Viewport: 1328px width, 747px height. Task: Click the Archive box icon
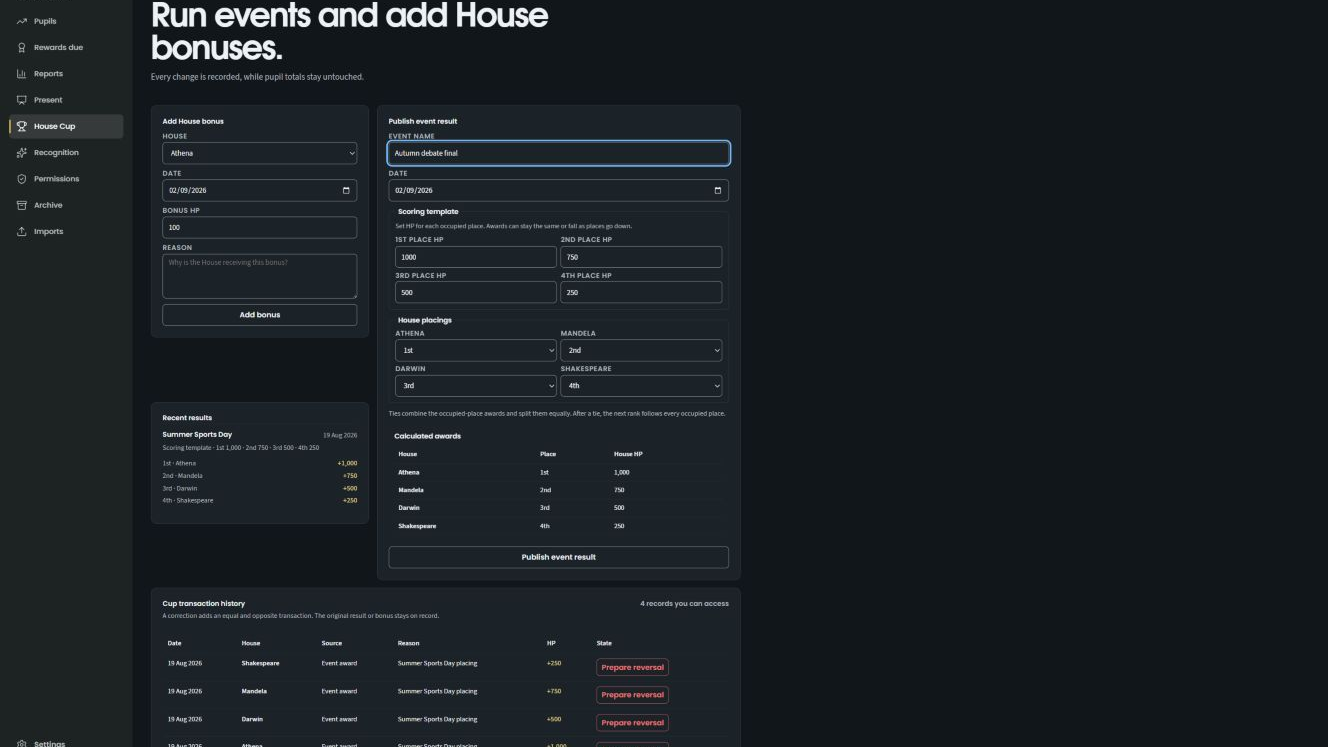(22, 205)
